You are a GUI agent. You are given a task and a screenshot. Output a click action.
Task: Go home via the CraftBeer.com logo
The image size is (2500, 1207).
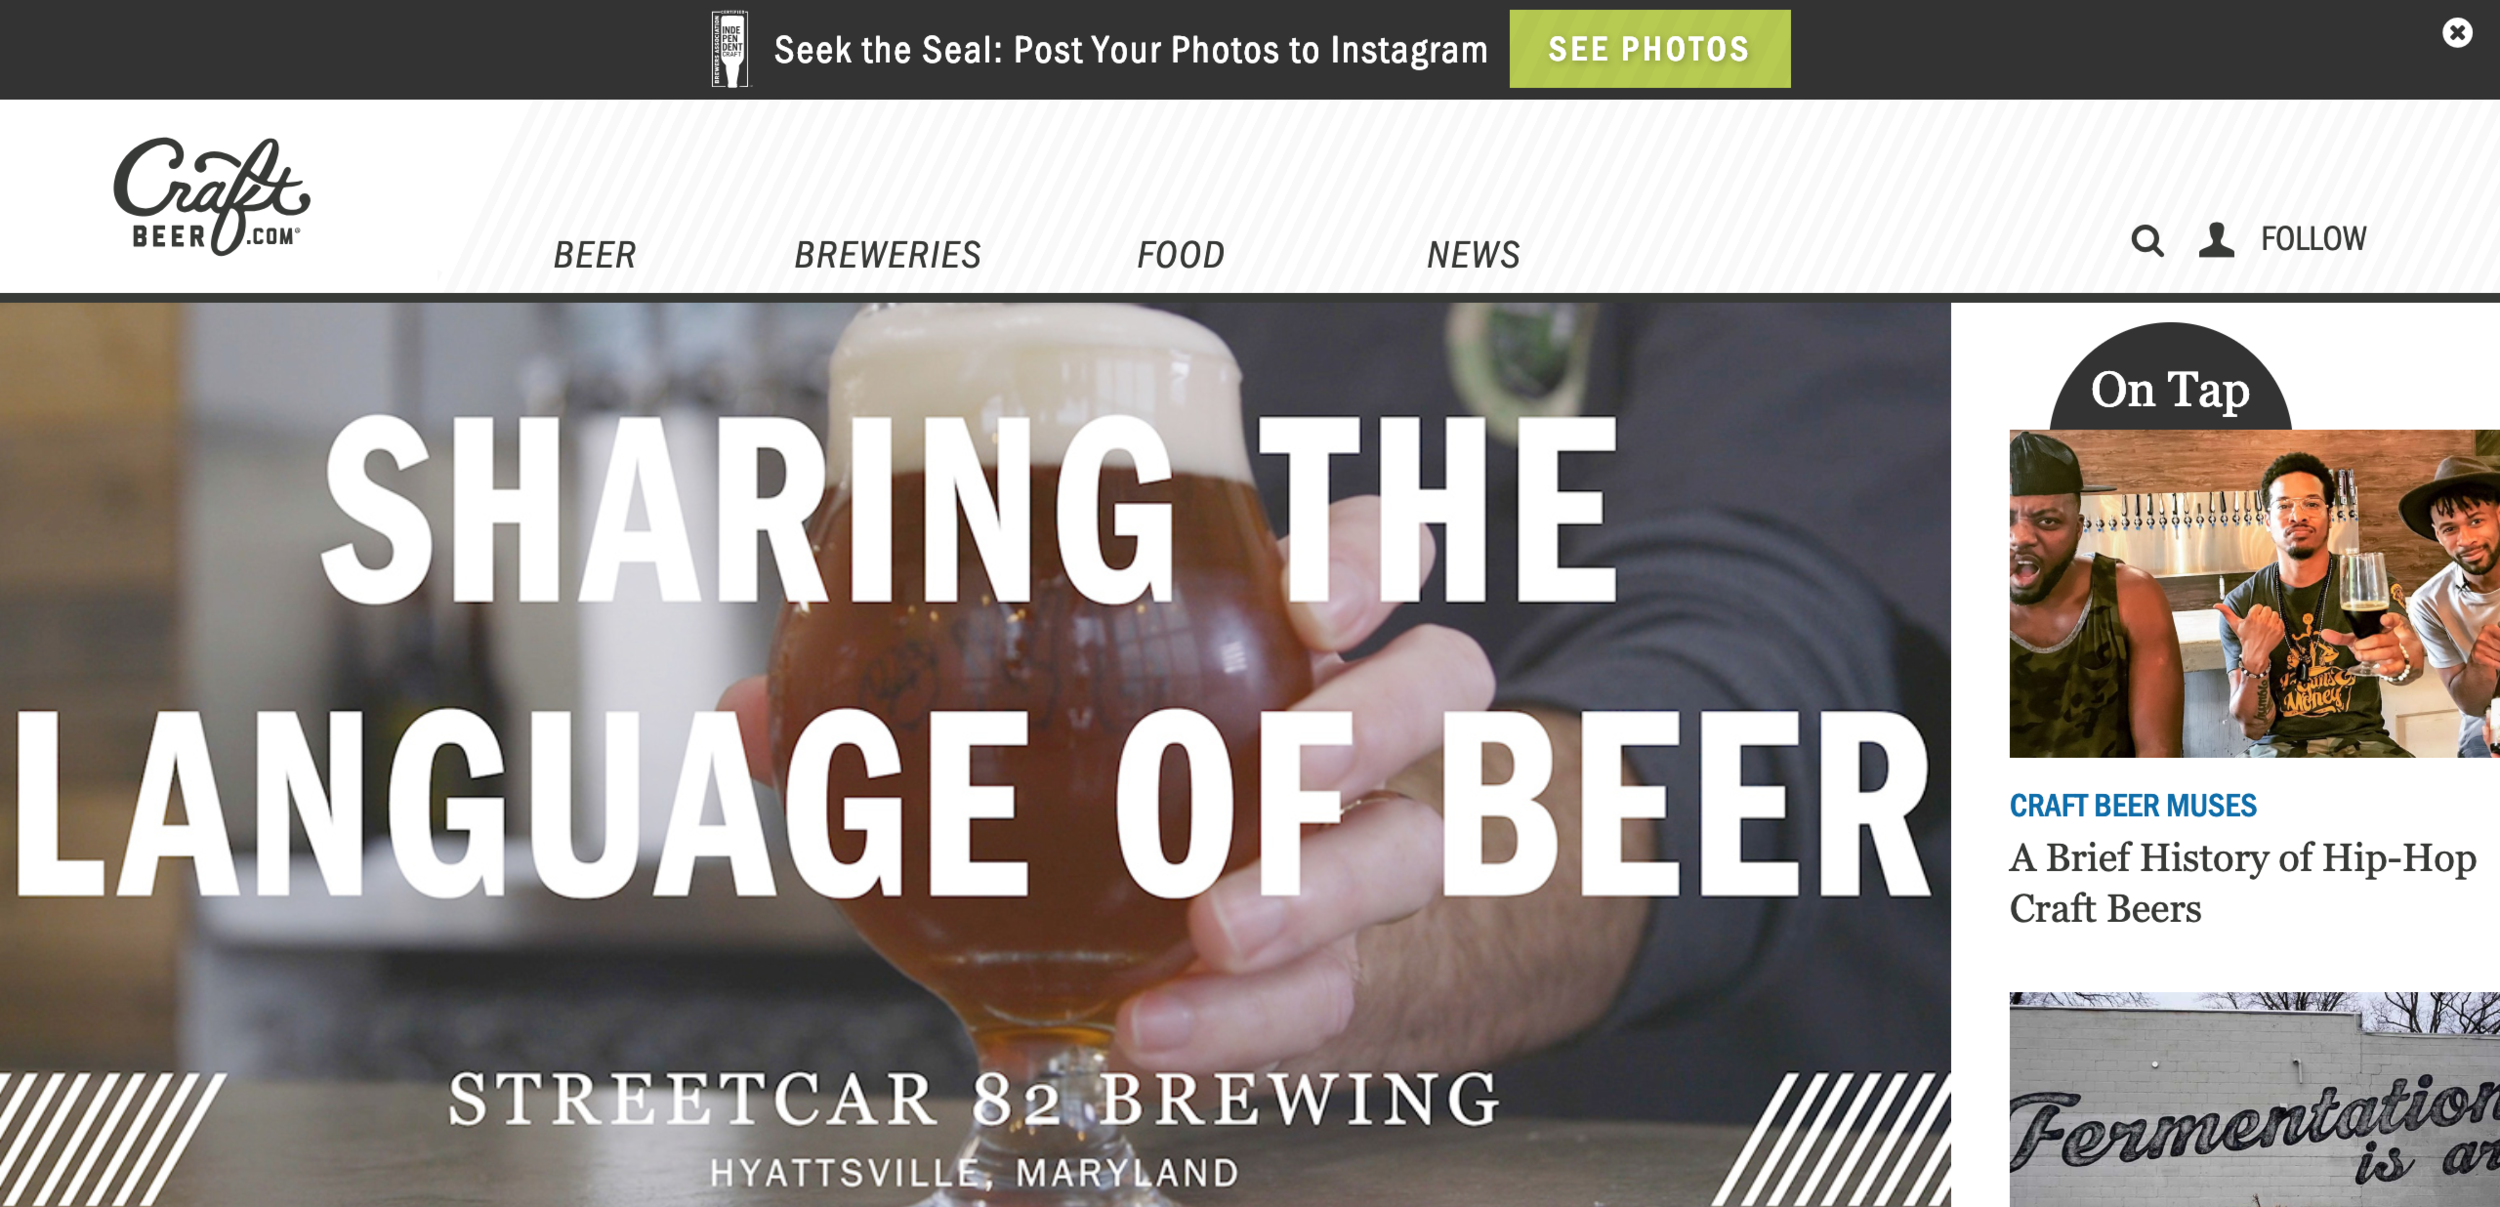coord(212,196)
